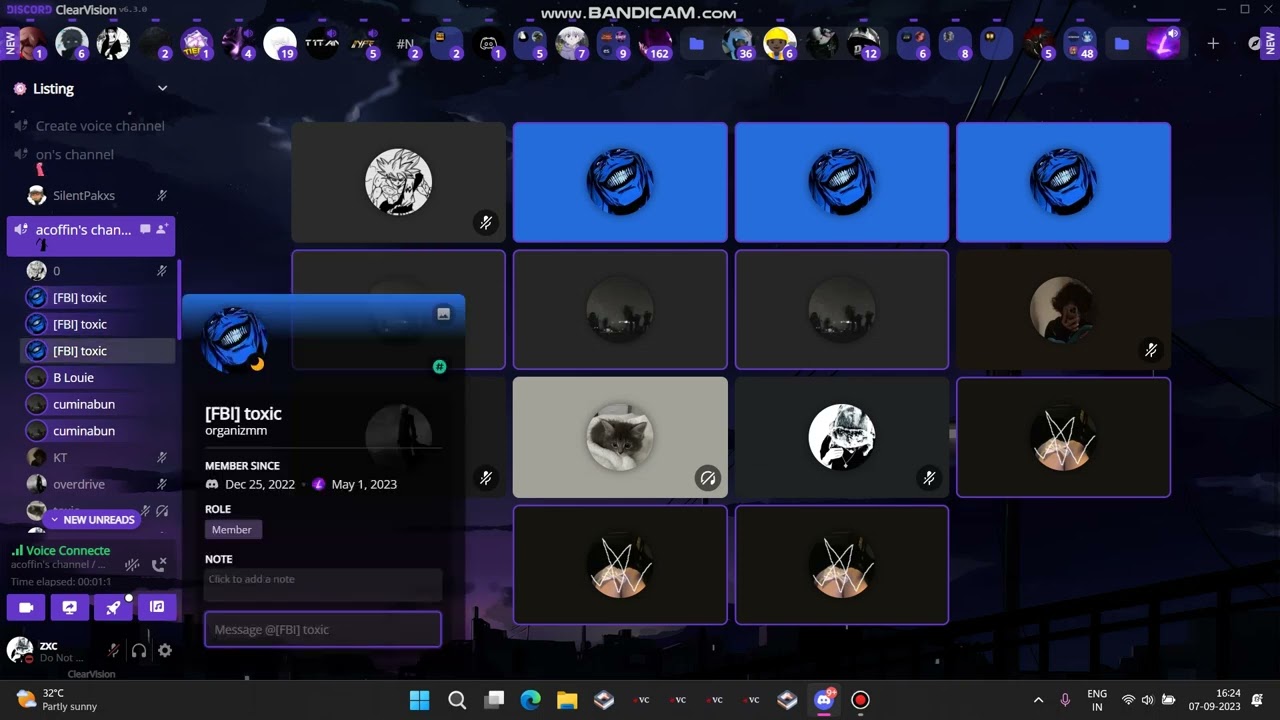Turn on camera in voice panel

[x=27, y=607]
